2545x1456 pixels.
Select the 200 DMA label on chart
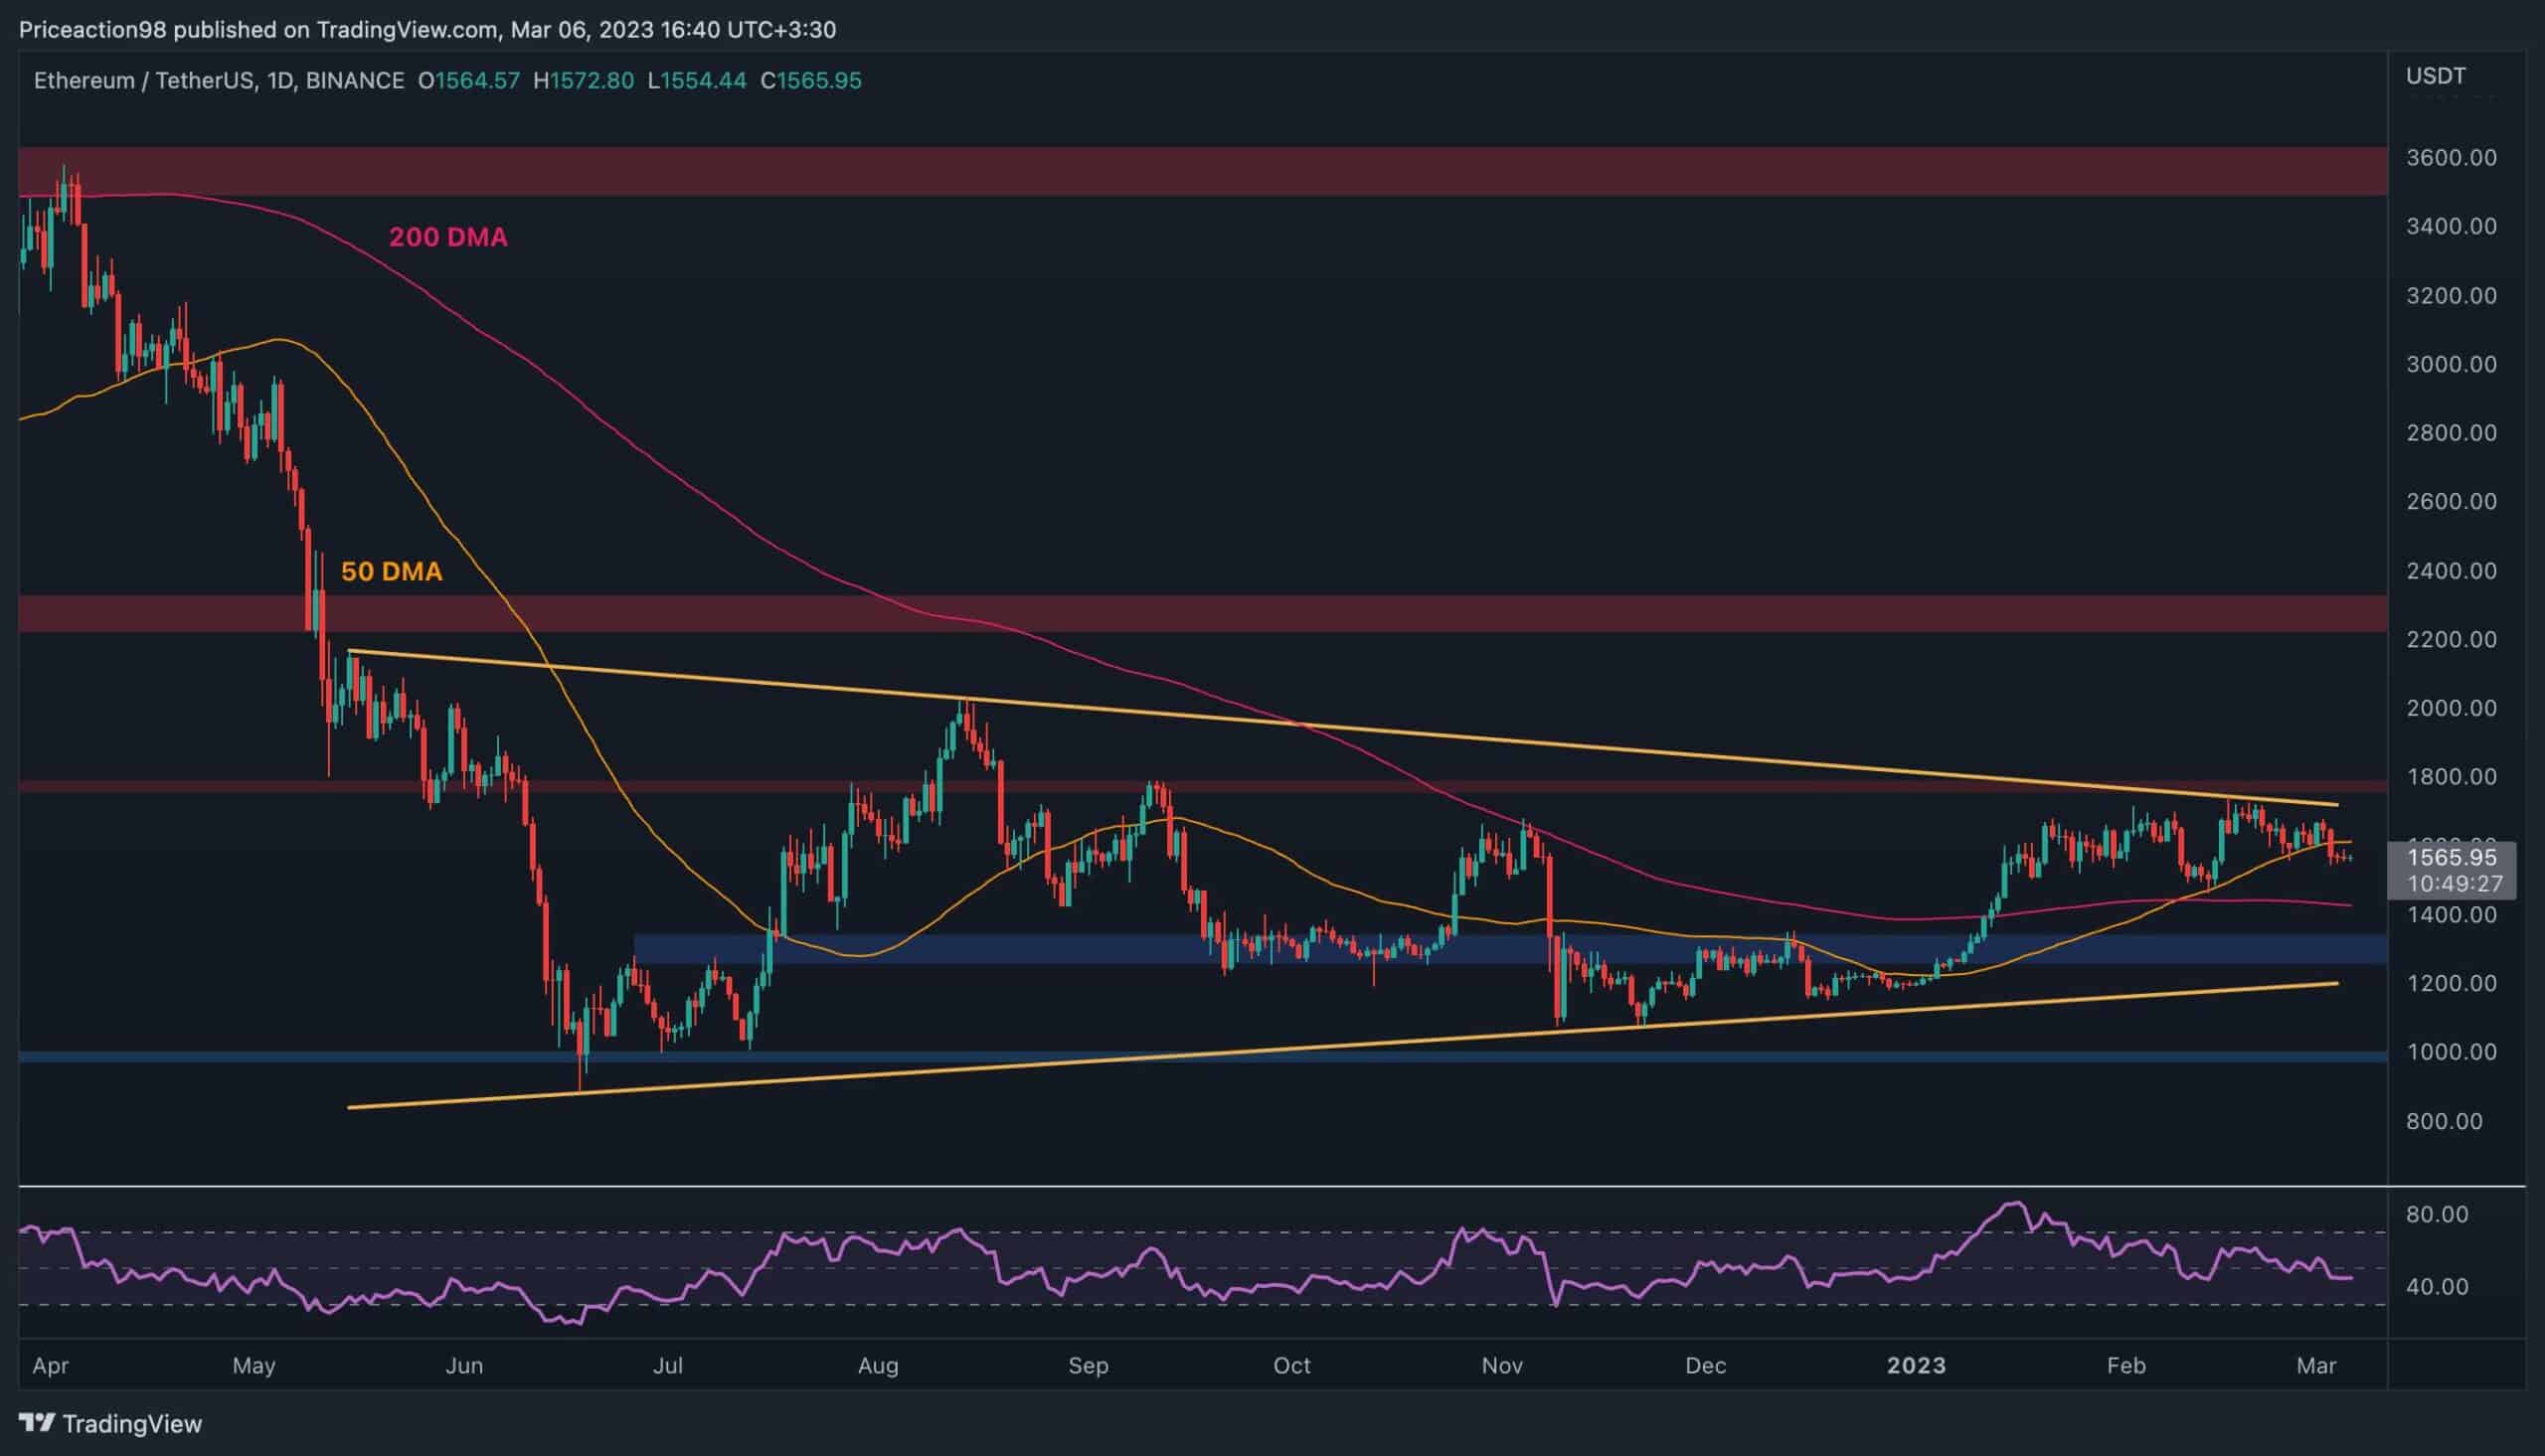(x=448, y=238)
